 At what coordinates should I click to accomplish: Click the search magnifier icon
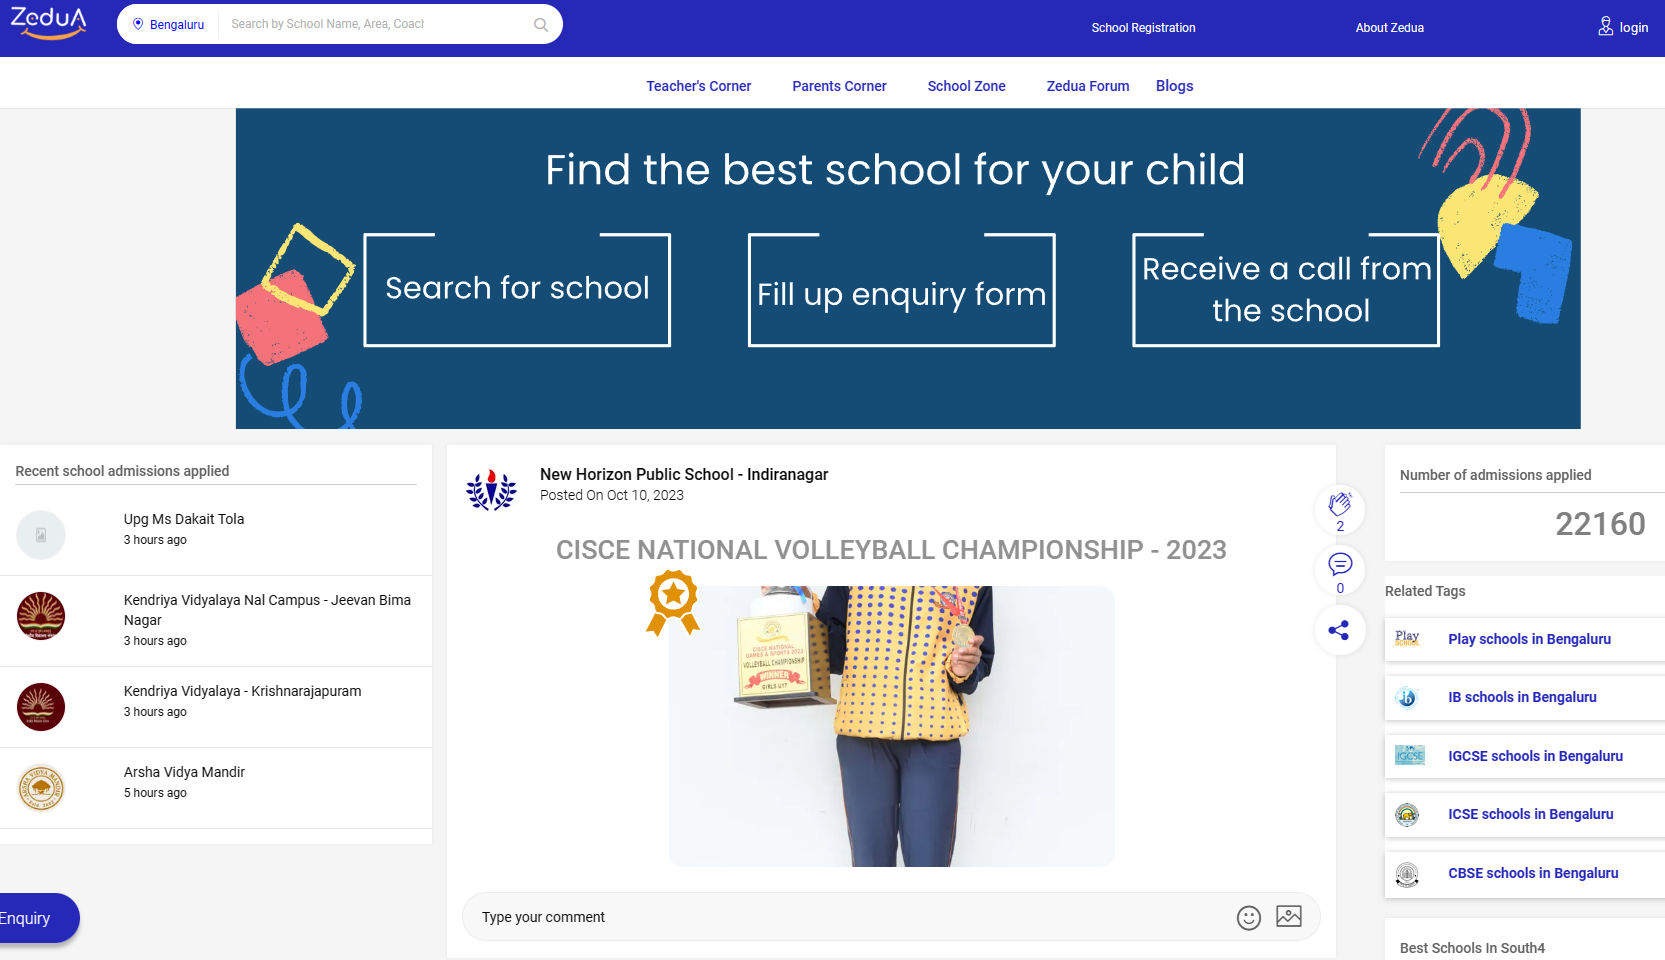click(x=540, y=24)
